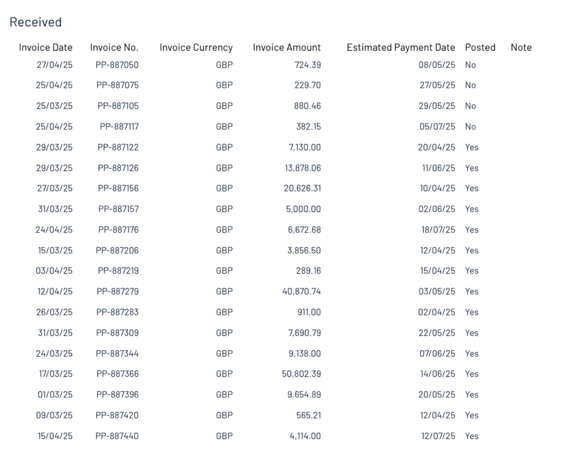Click the Note column header

tap(521, 48)
